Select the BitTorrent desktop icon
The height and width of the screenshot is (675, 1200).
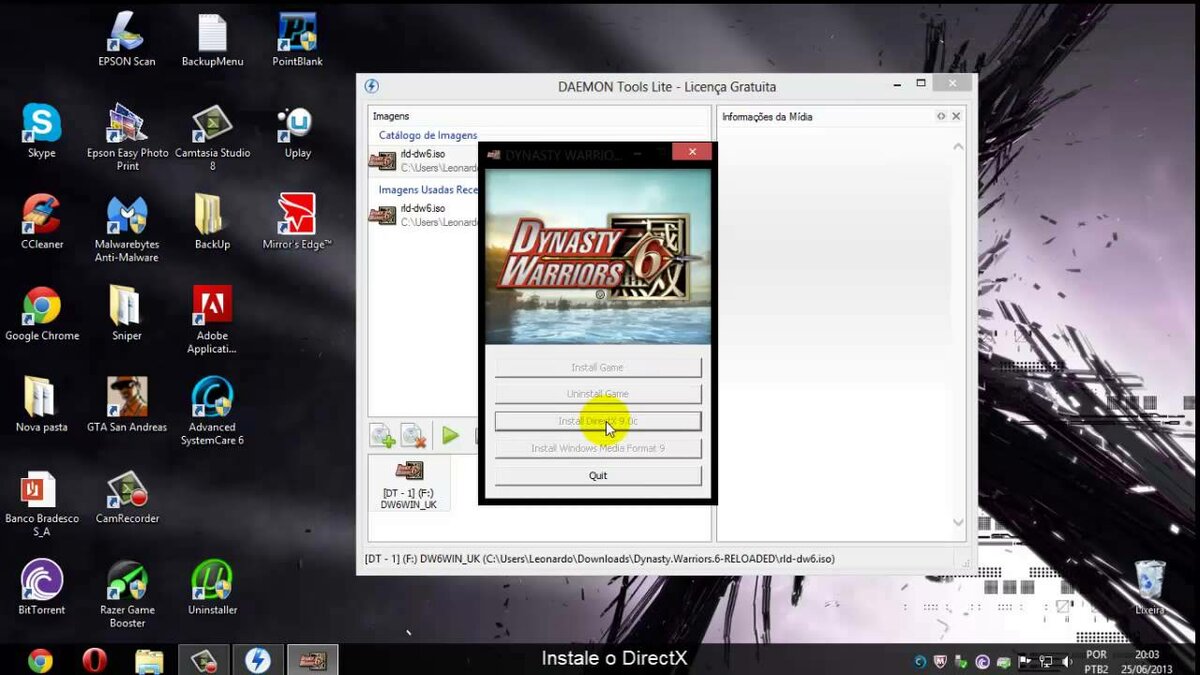tap(42, 587)
